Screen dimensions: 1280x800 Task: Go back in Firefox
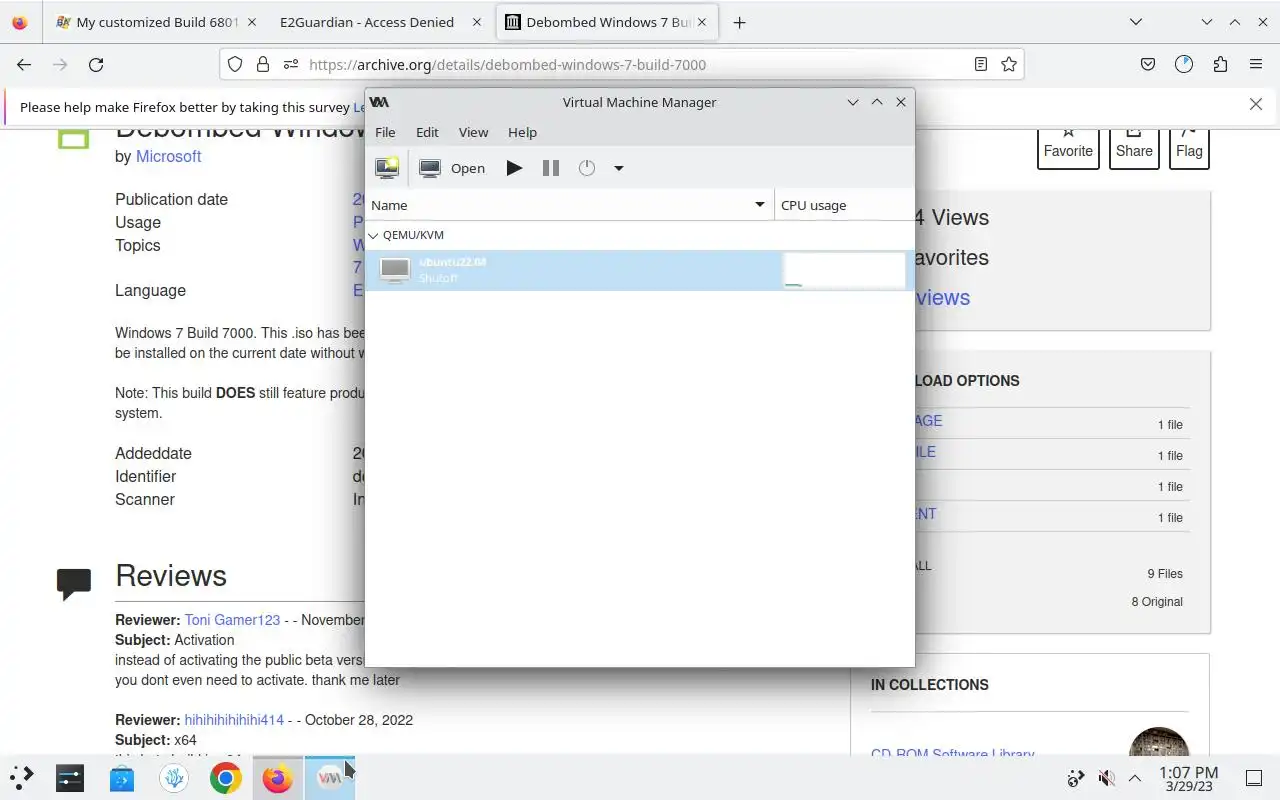(x=24, y=64)
